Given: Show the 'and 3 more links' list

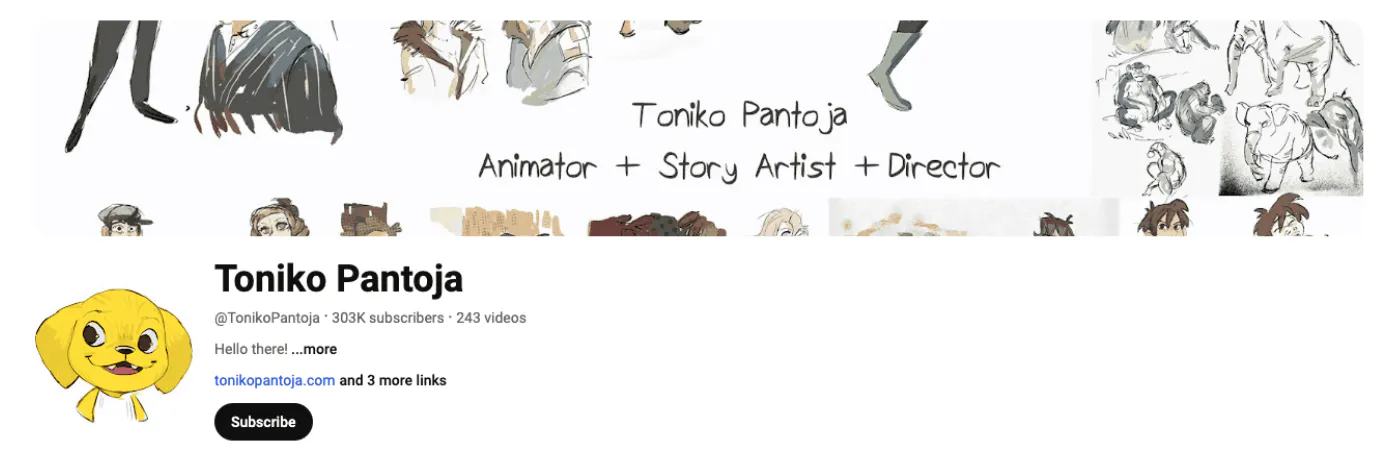Looking at the screenshot, I should tap(393, 381).
